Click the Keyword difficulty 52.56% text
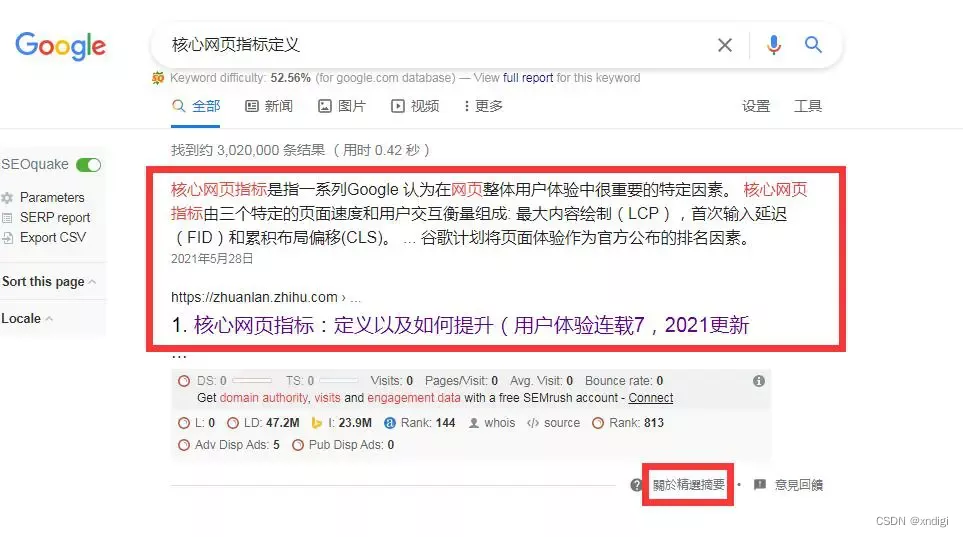This screenshot has width=963, height=537. click(240, 78)
